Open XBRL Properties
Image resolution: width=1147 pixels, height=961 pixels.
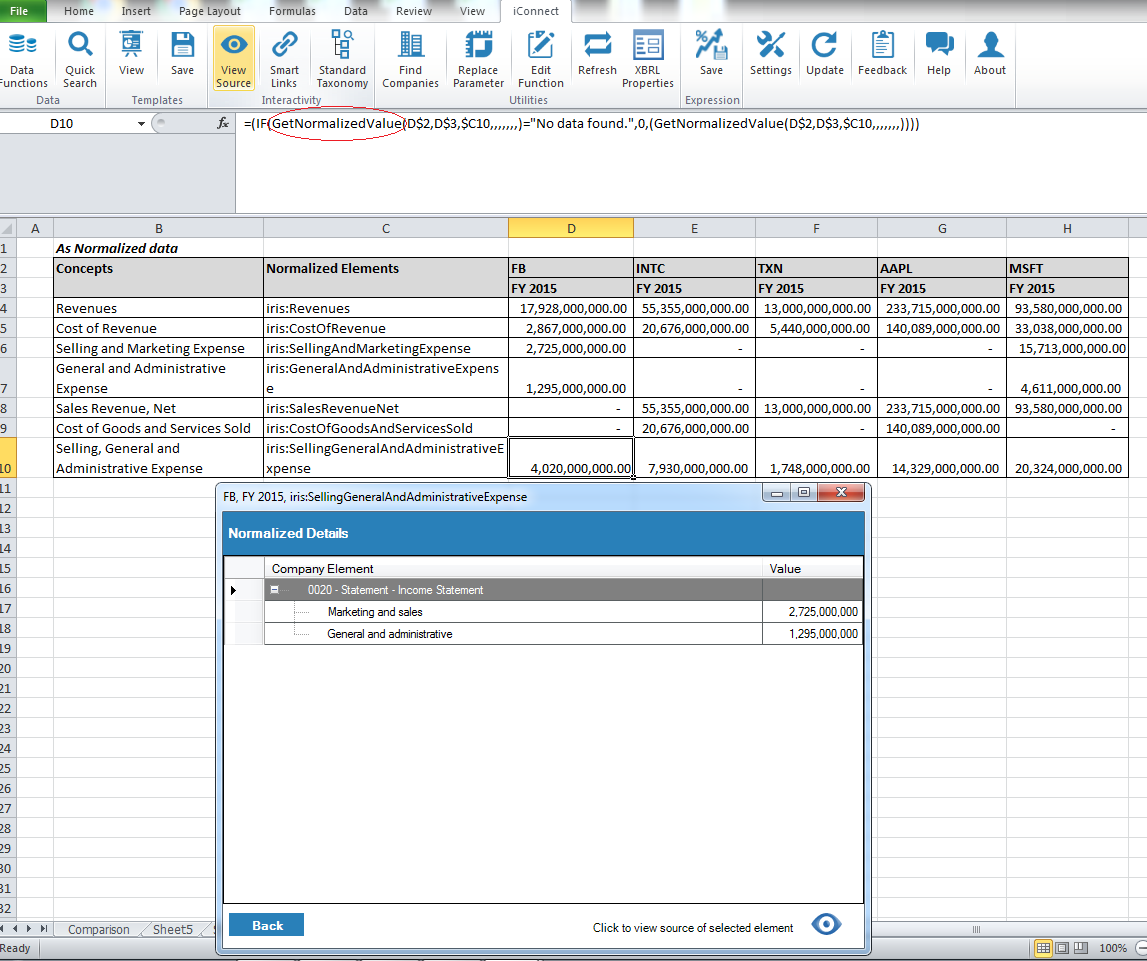point(647,60)
